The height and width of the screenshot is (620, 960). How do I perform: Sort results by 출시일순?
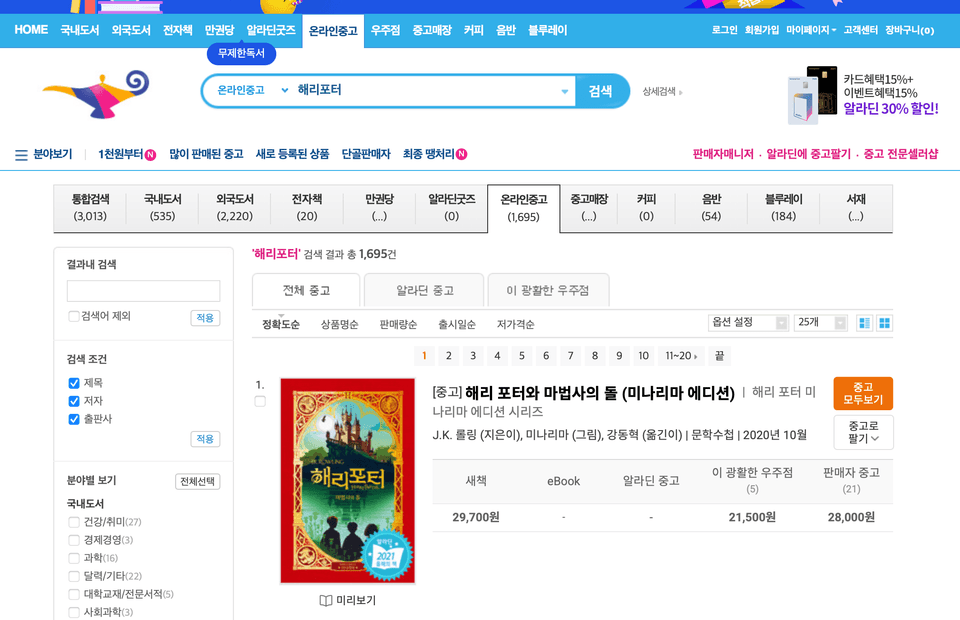[x=457, y=324]
